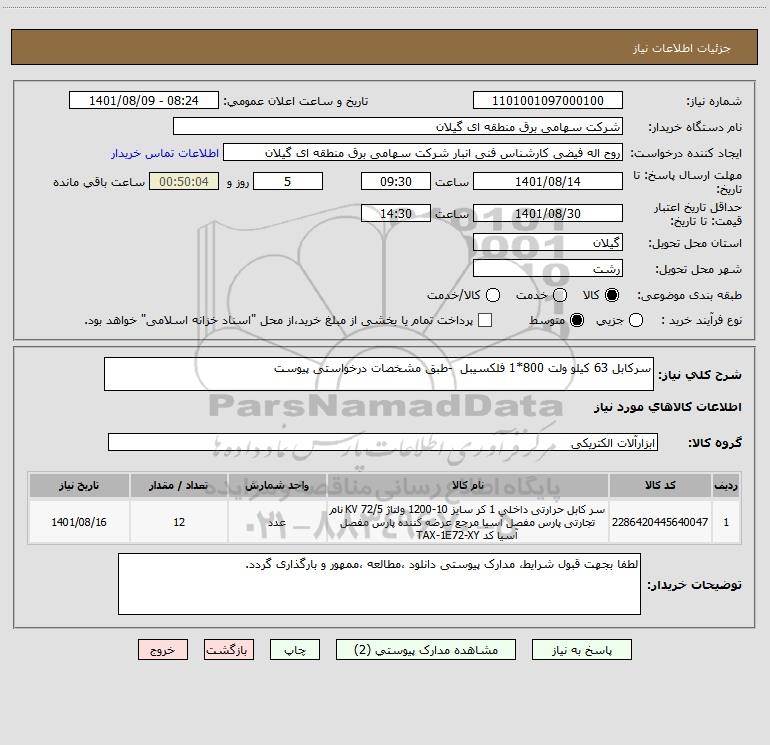Click the ساعت باقی مانده label
The width and height of the screenshot is (770, 745).
(x=99, y=182)
